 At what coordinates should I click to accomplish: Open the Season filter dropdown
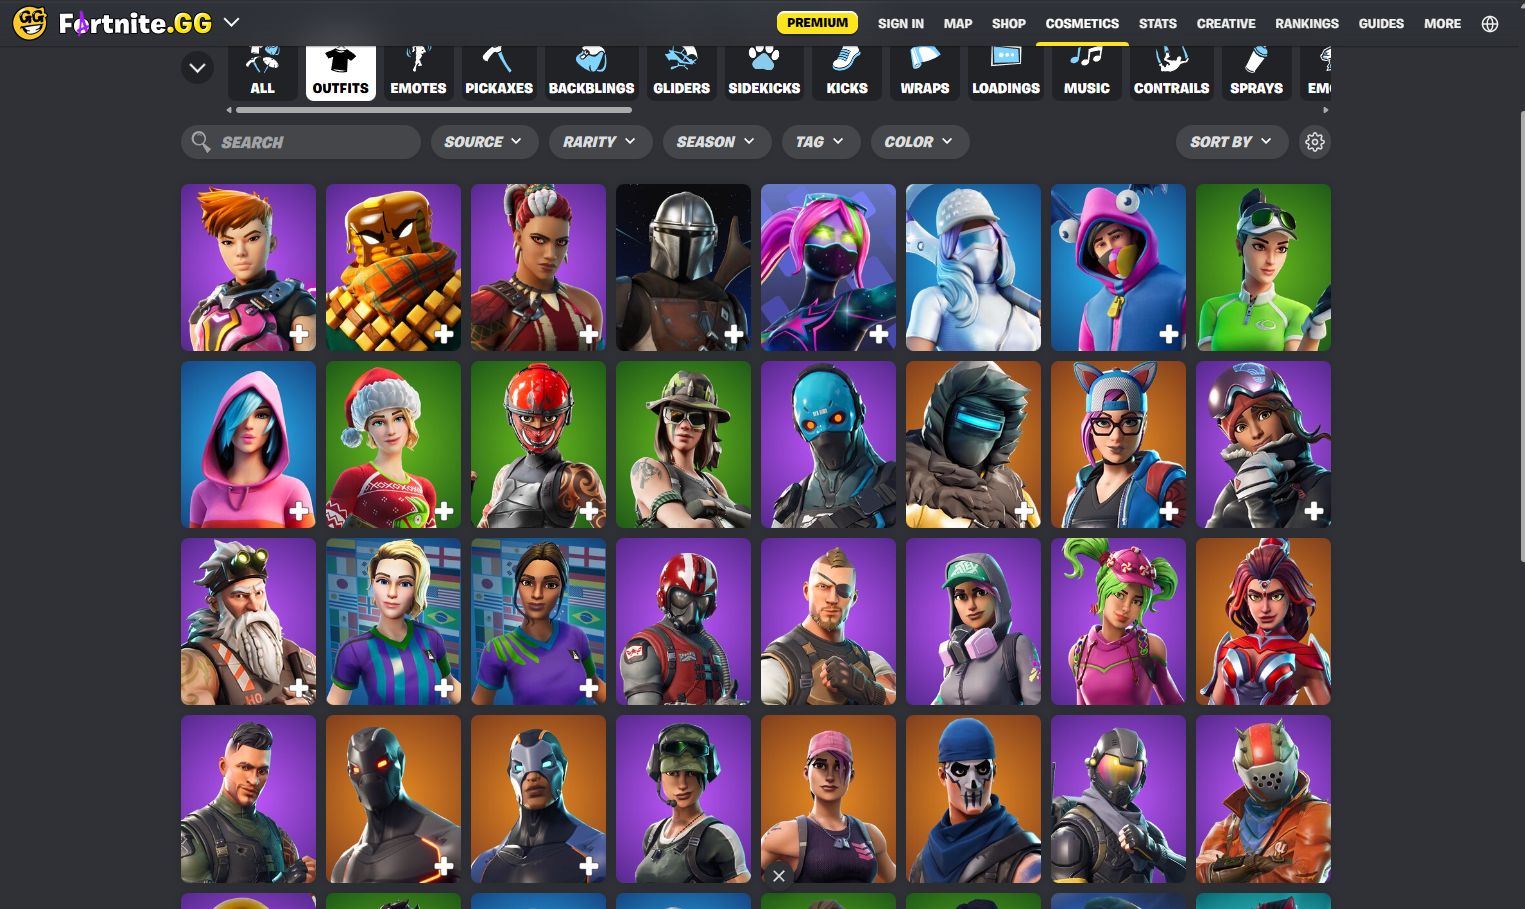point(716,142)
